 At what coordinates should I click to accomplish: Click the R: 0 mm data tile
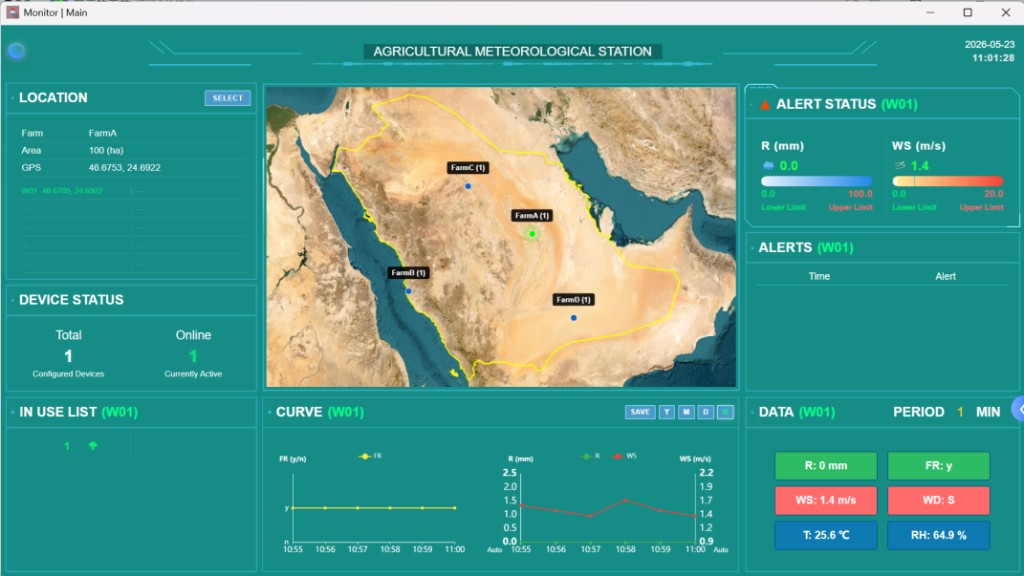click(825, 466)
